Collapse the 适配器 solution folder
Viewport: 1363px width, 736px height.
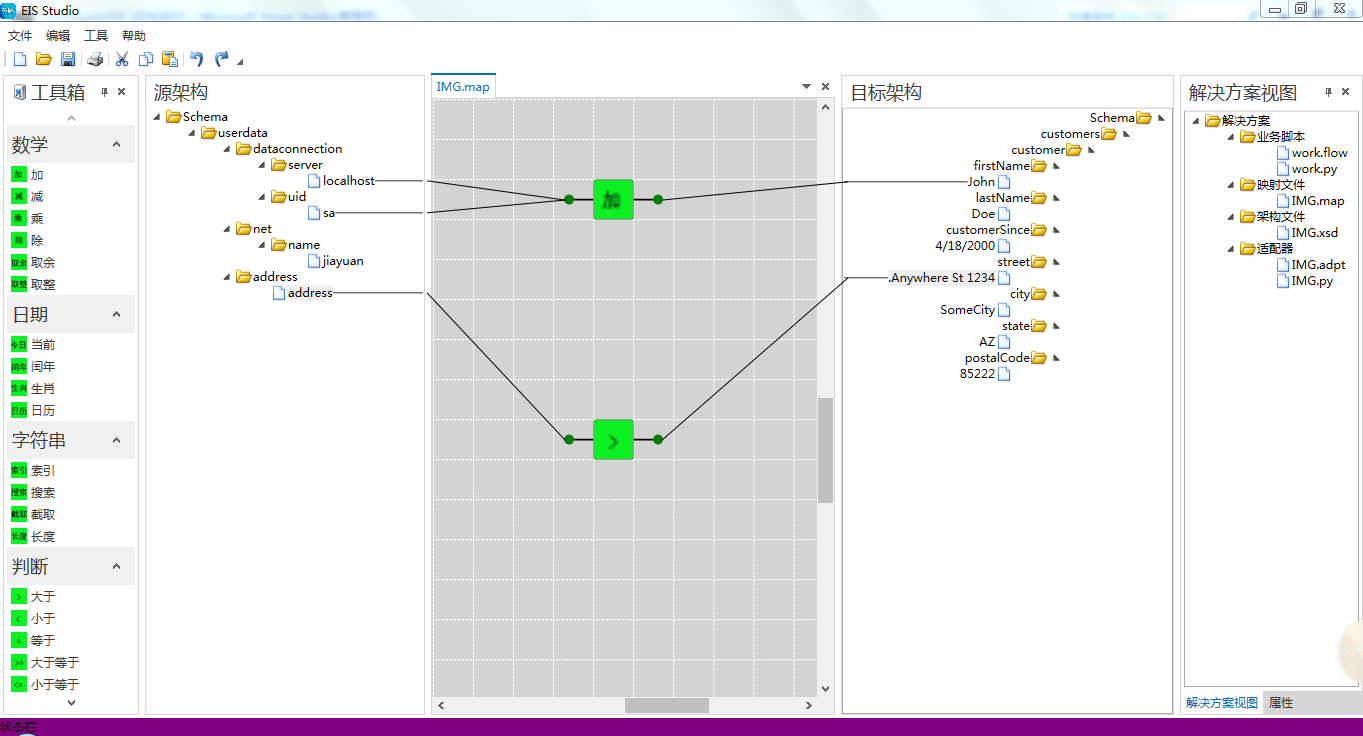pos(1231,249)
